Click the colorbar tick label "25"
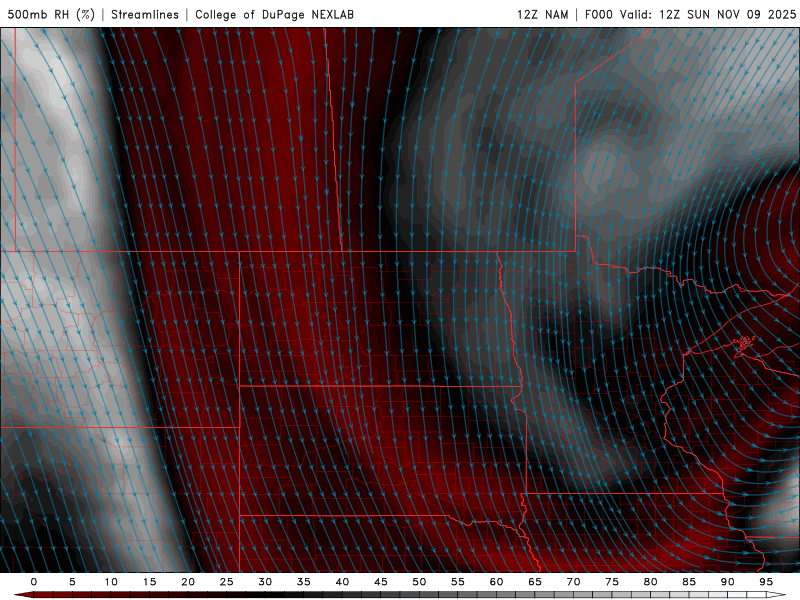800x600 pixels. [227, 582]
